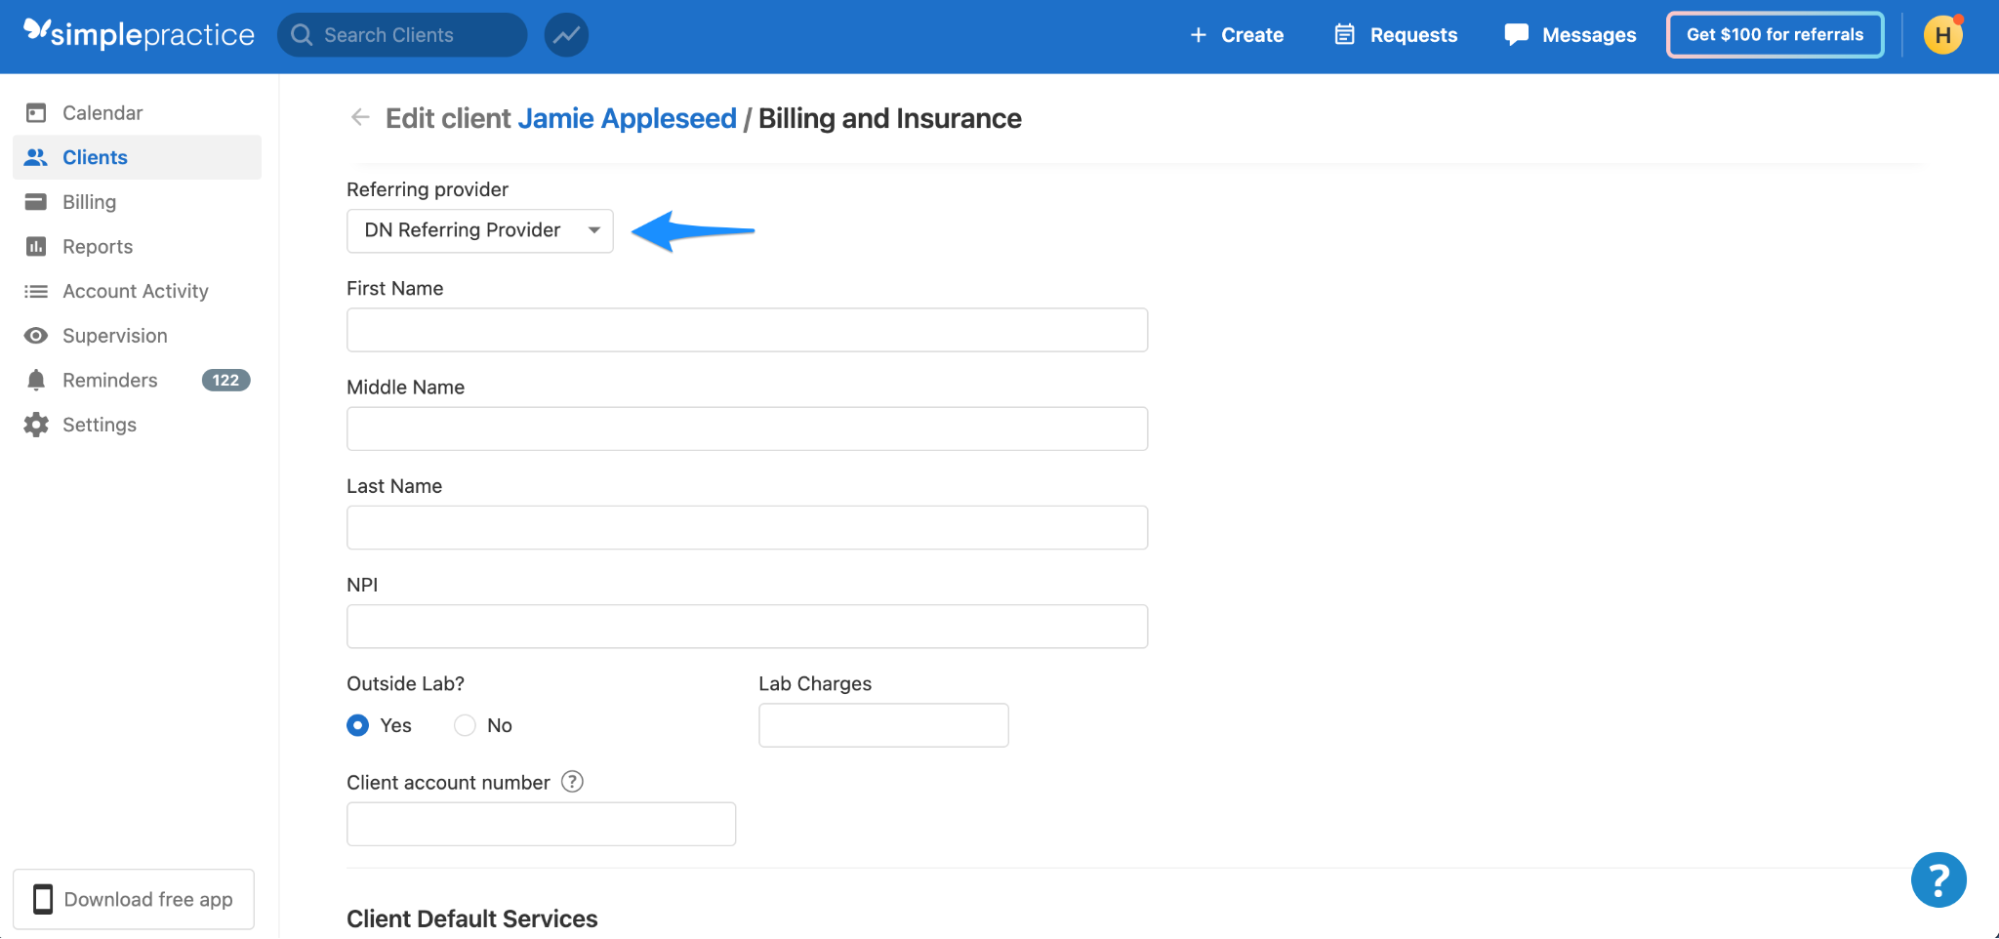Open the blue help question mark button

tap(1938, 880)
